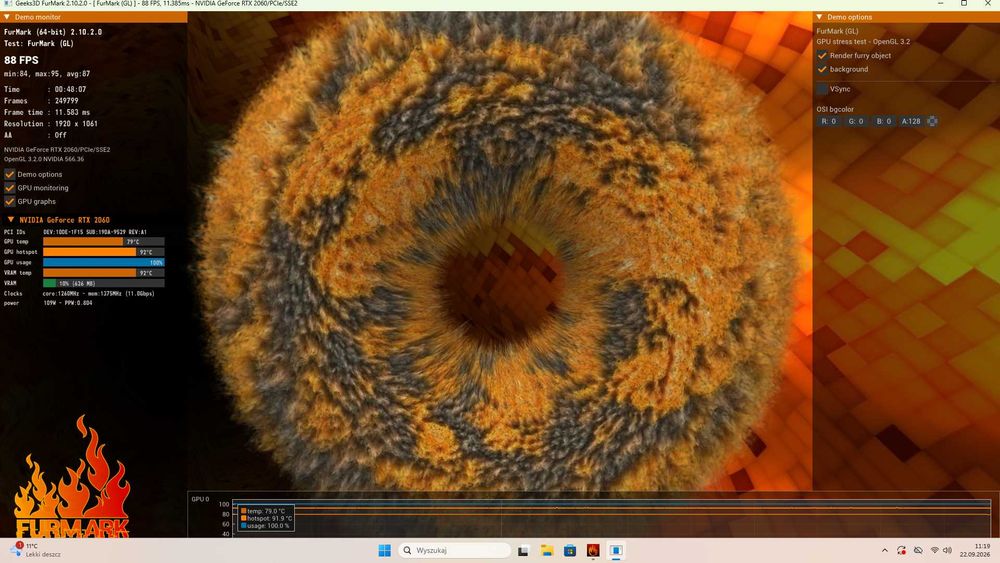The image size is (1000, 563).
Task: Click the G: 0 color field
Action: (x=856, y=121)
